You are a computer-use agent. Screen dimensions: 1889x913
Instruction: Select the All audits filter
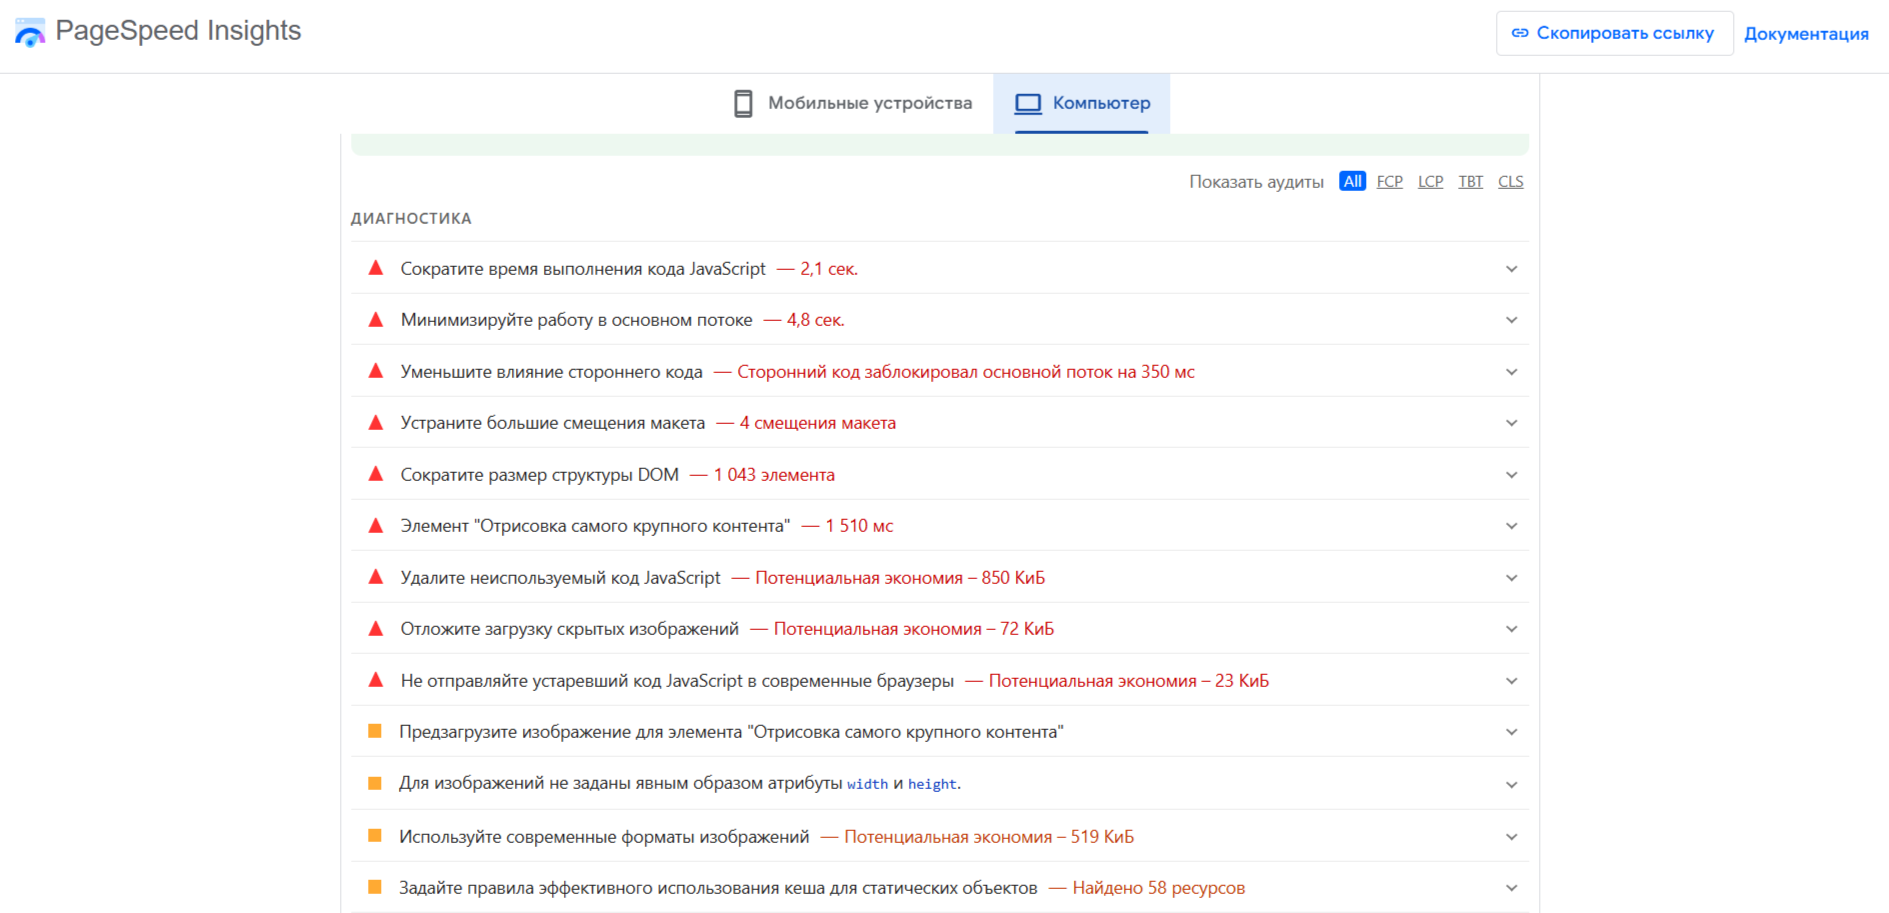1352,181
